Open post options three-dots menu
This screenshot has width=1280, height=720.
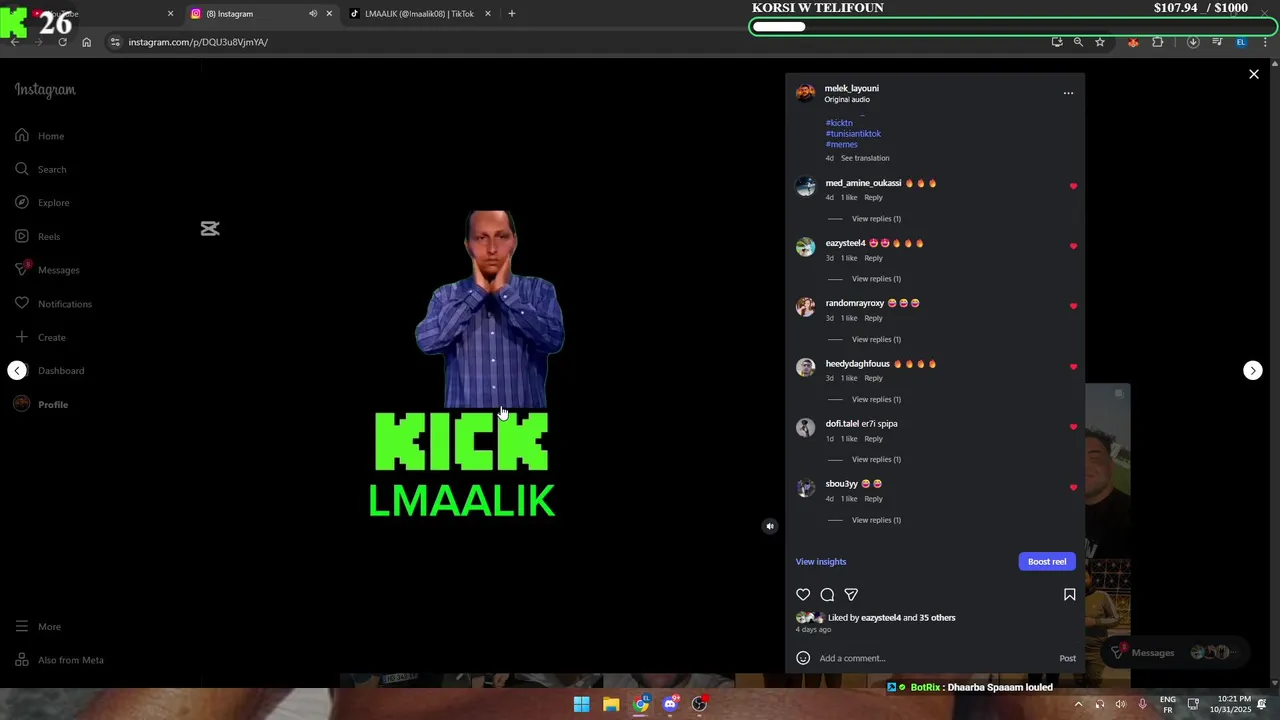click(x=1068, y=93)
